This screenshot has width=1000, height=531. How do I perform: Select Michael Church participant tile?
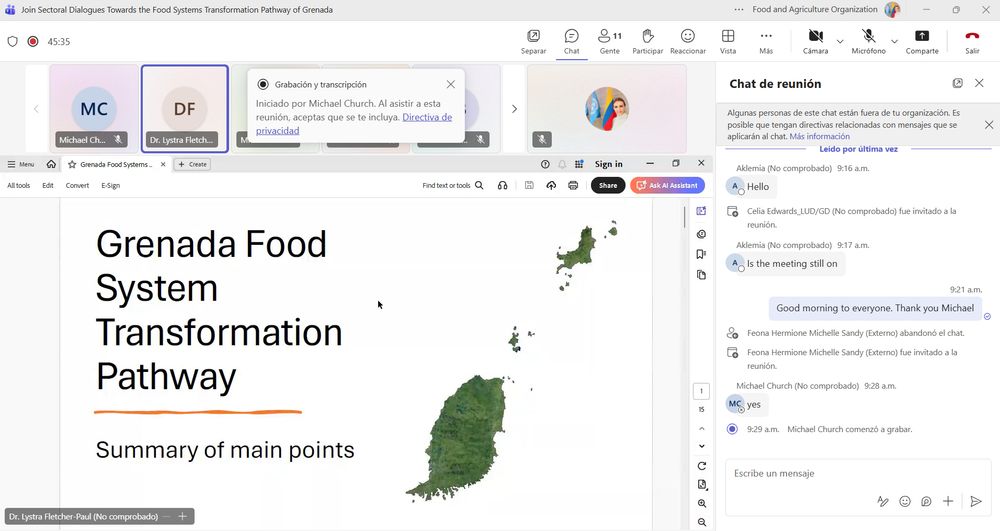(94, 108)
